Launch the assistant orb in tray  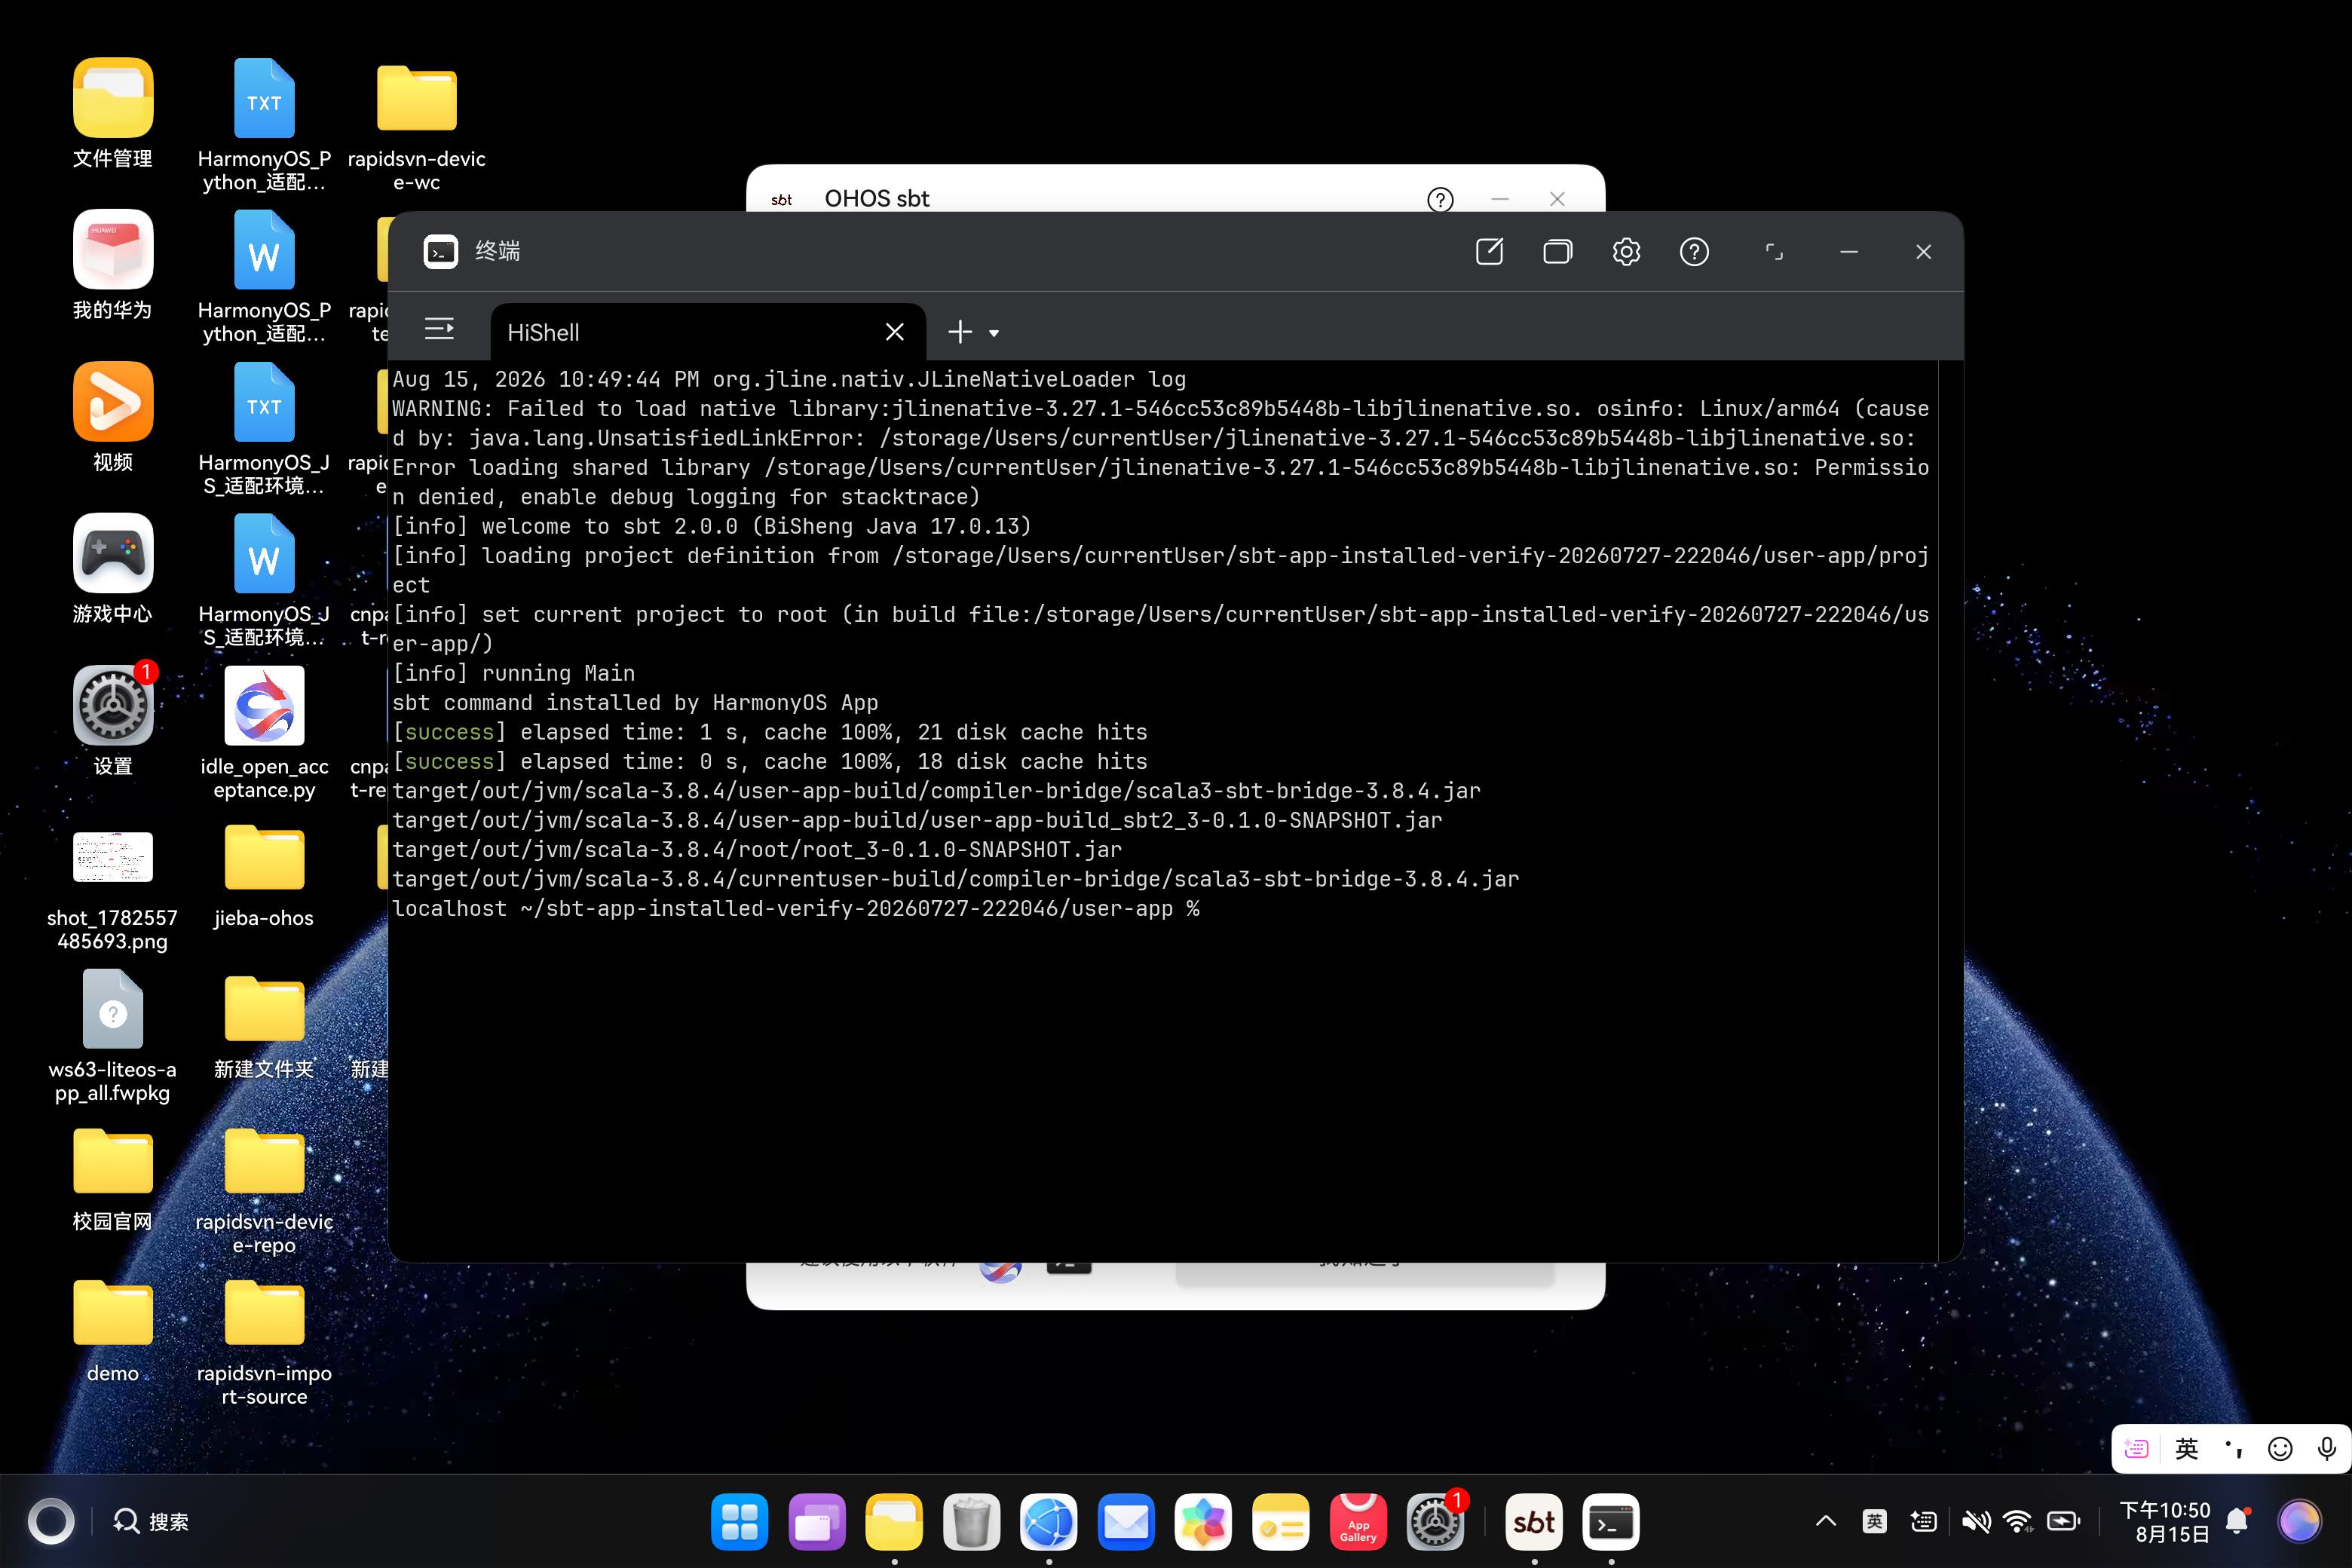pyautogui.click(x=2299, y=1521)
